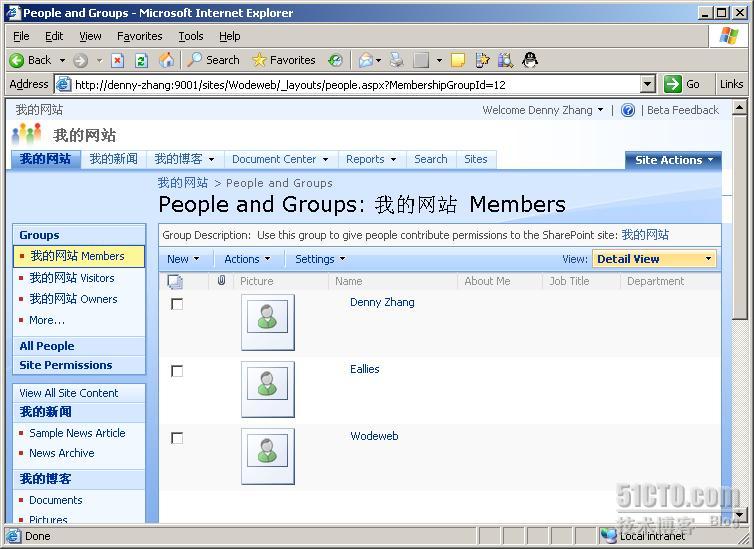Switch to the Sites tab

[476, 159]
